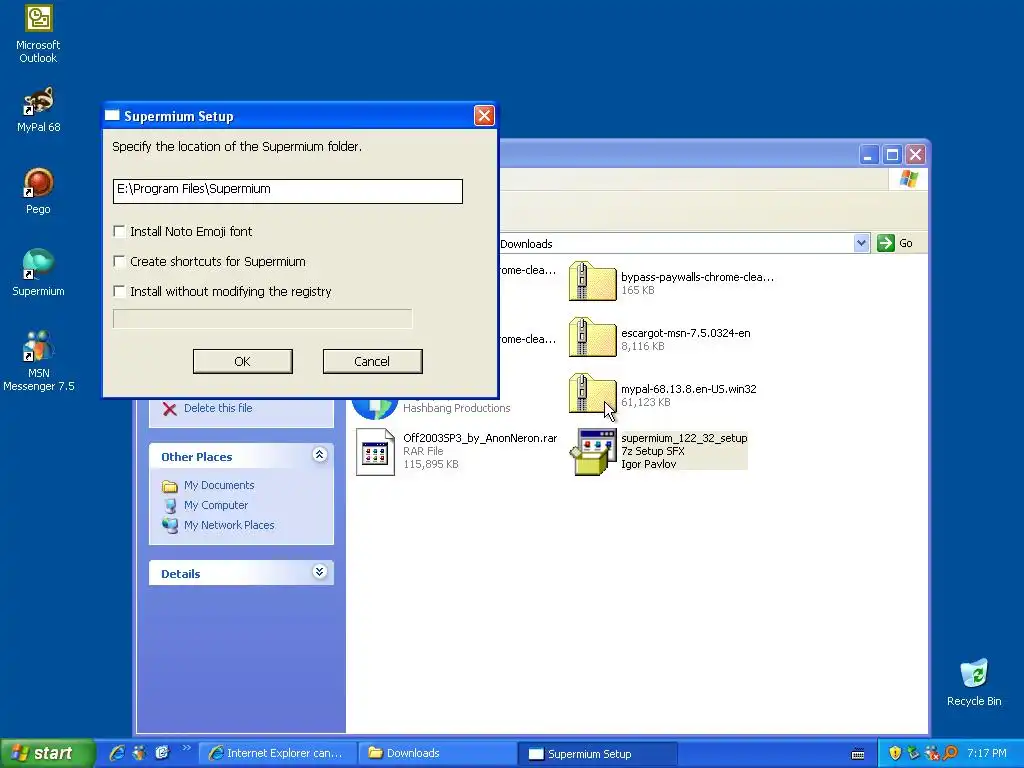Switch to Downloads taskbar button
The height and width of the screenshot is (768, 1024).
tap(436, 754)
